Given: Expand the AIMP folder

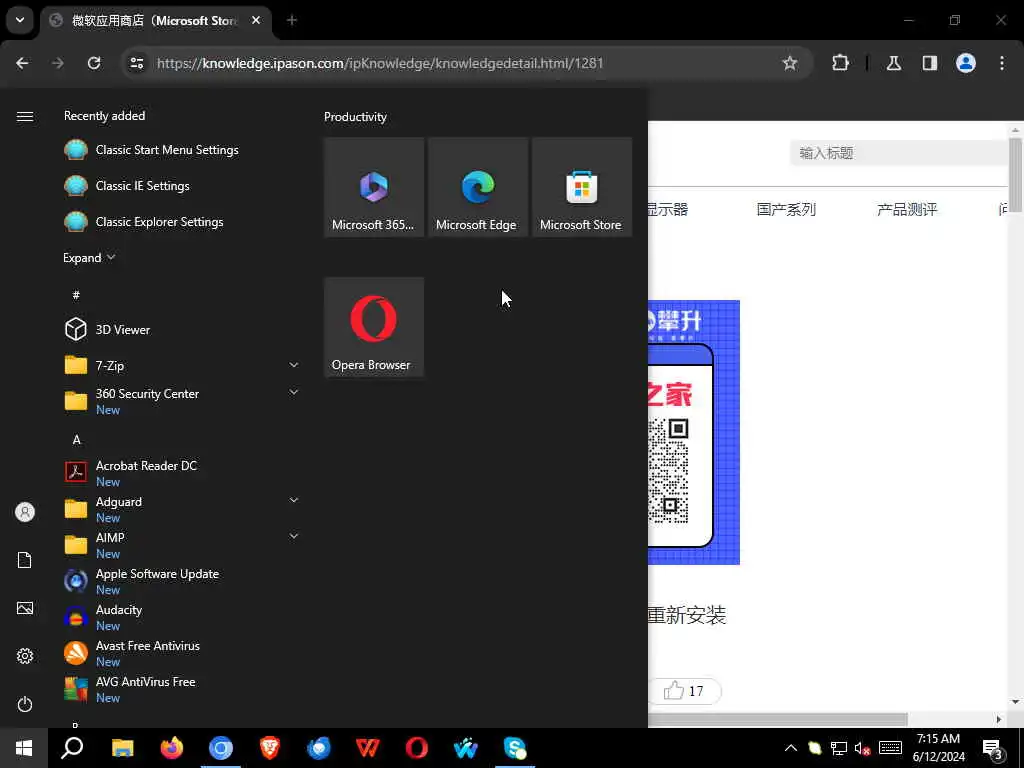Looking at the screenshot, I should coord(294,536).
